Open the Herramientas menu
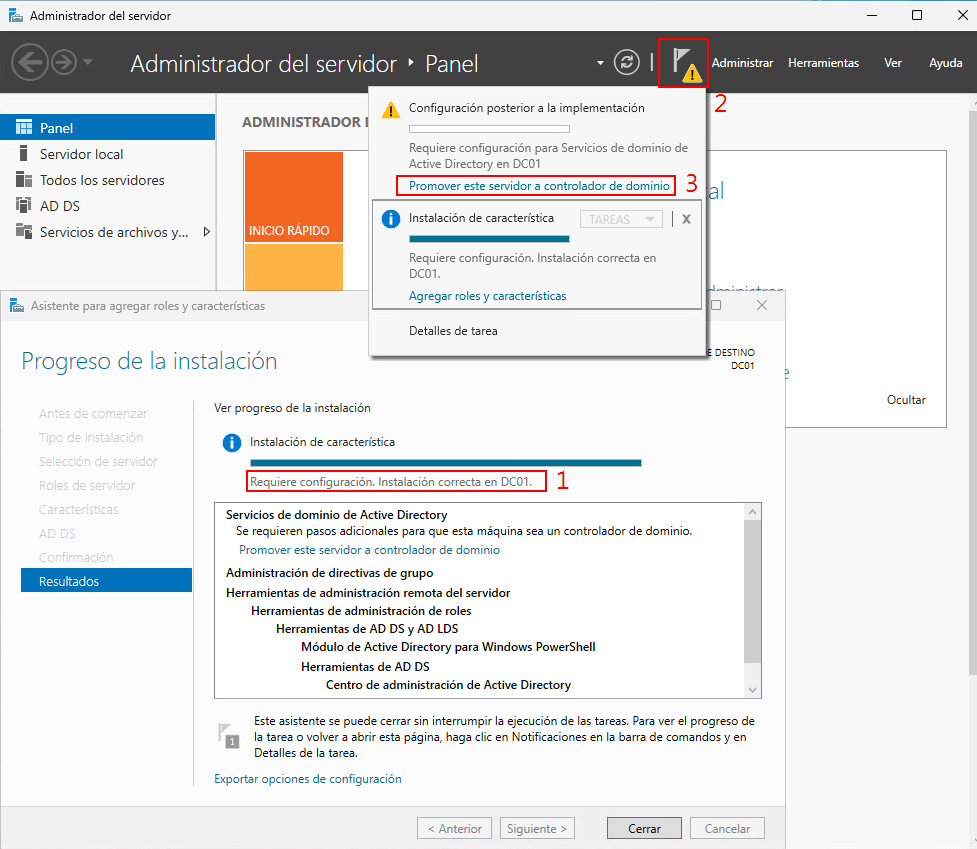This screenshot has width=977, height=849. 823,63
